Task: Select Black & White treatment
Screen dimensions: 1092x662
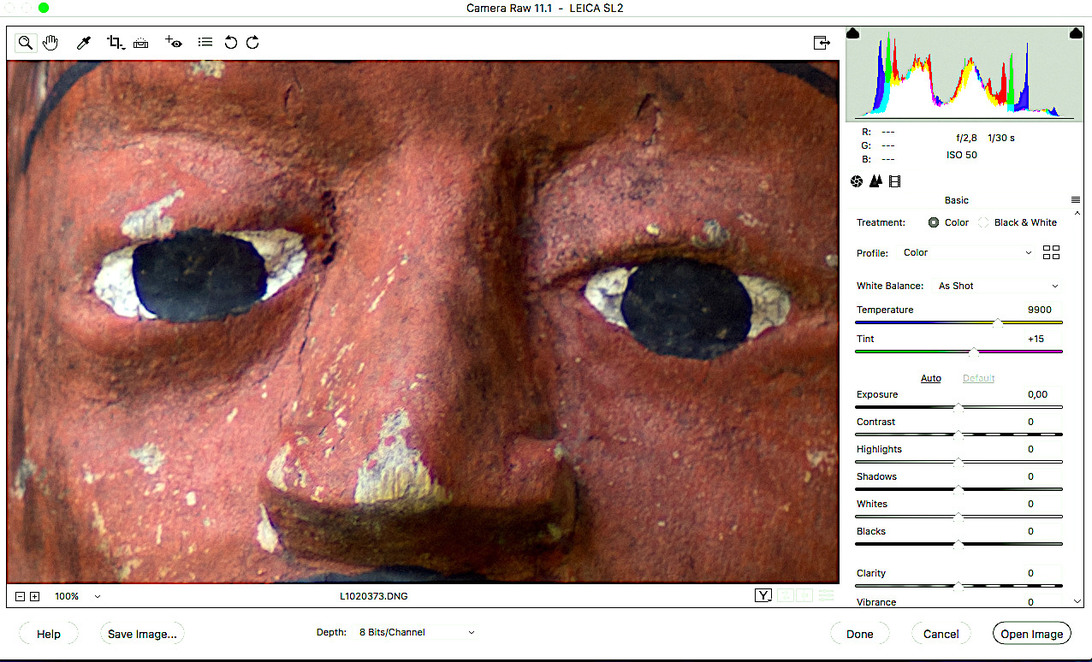Action: [983, 223]
